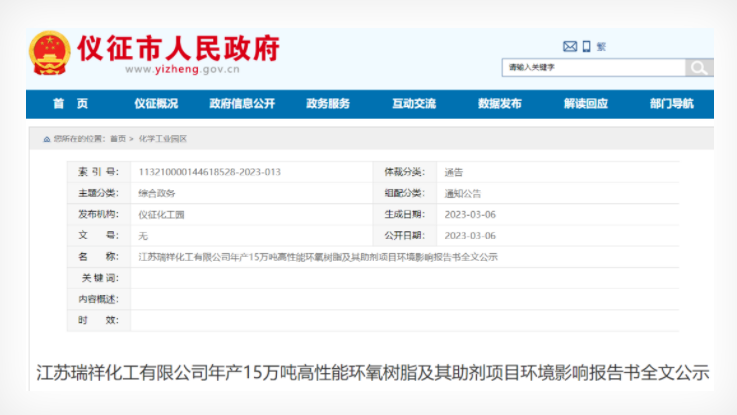Switch to traditional Chinese via 繁
This screenshot has width=737, height=415.
pos(601,47)
